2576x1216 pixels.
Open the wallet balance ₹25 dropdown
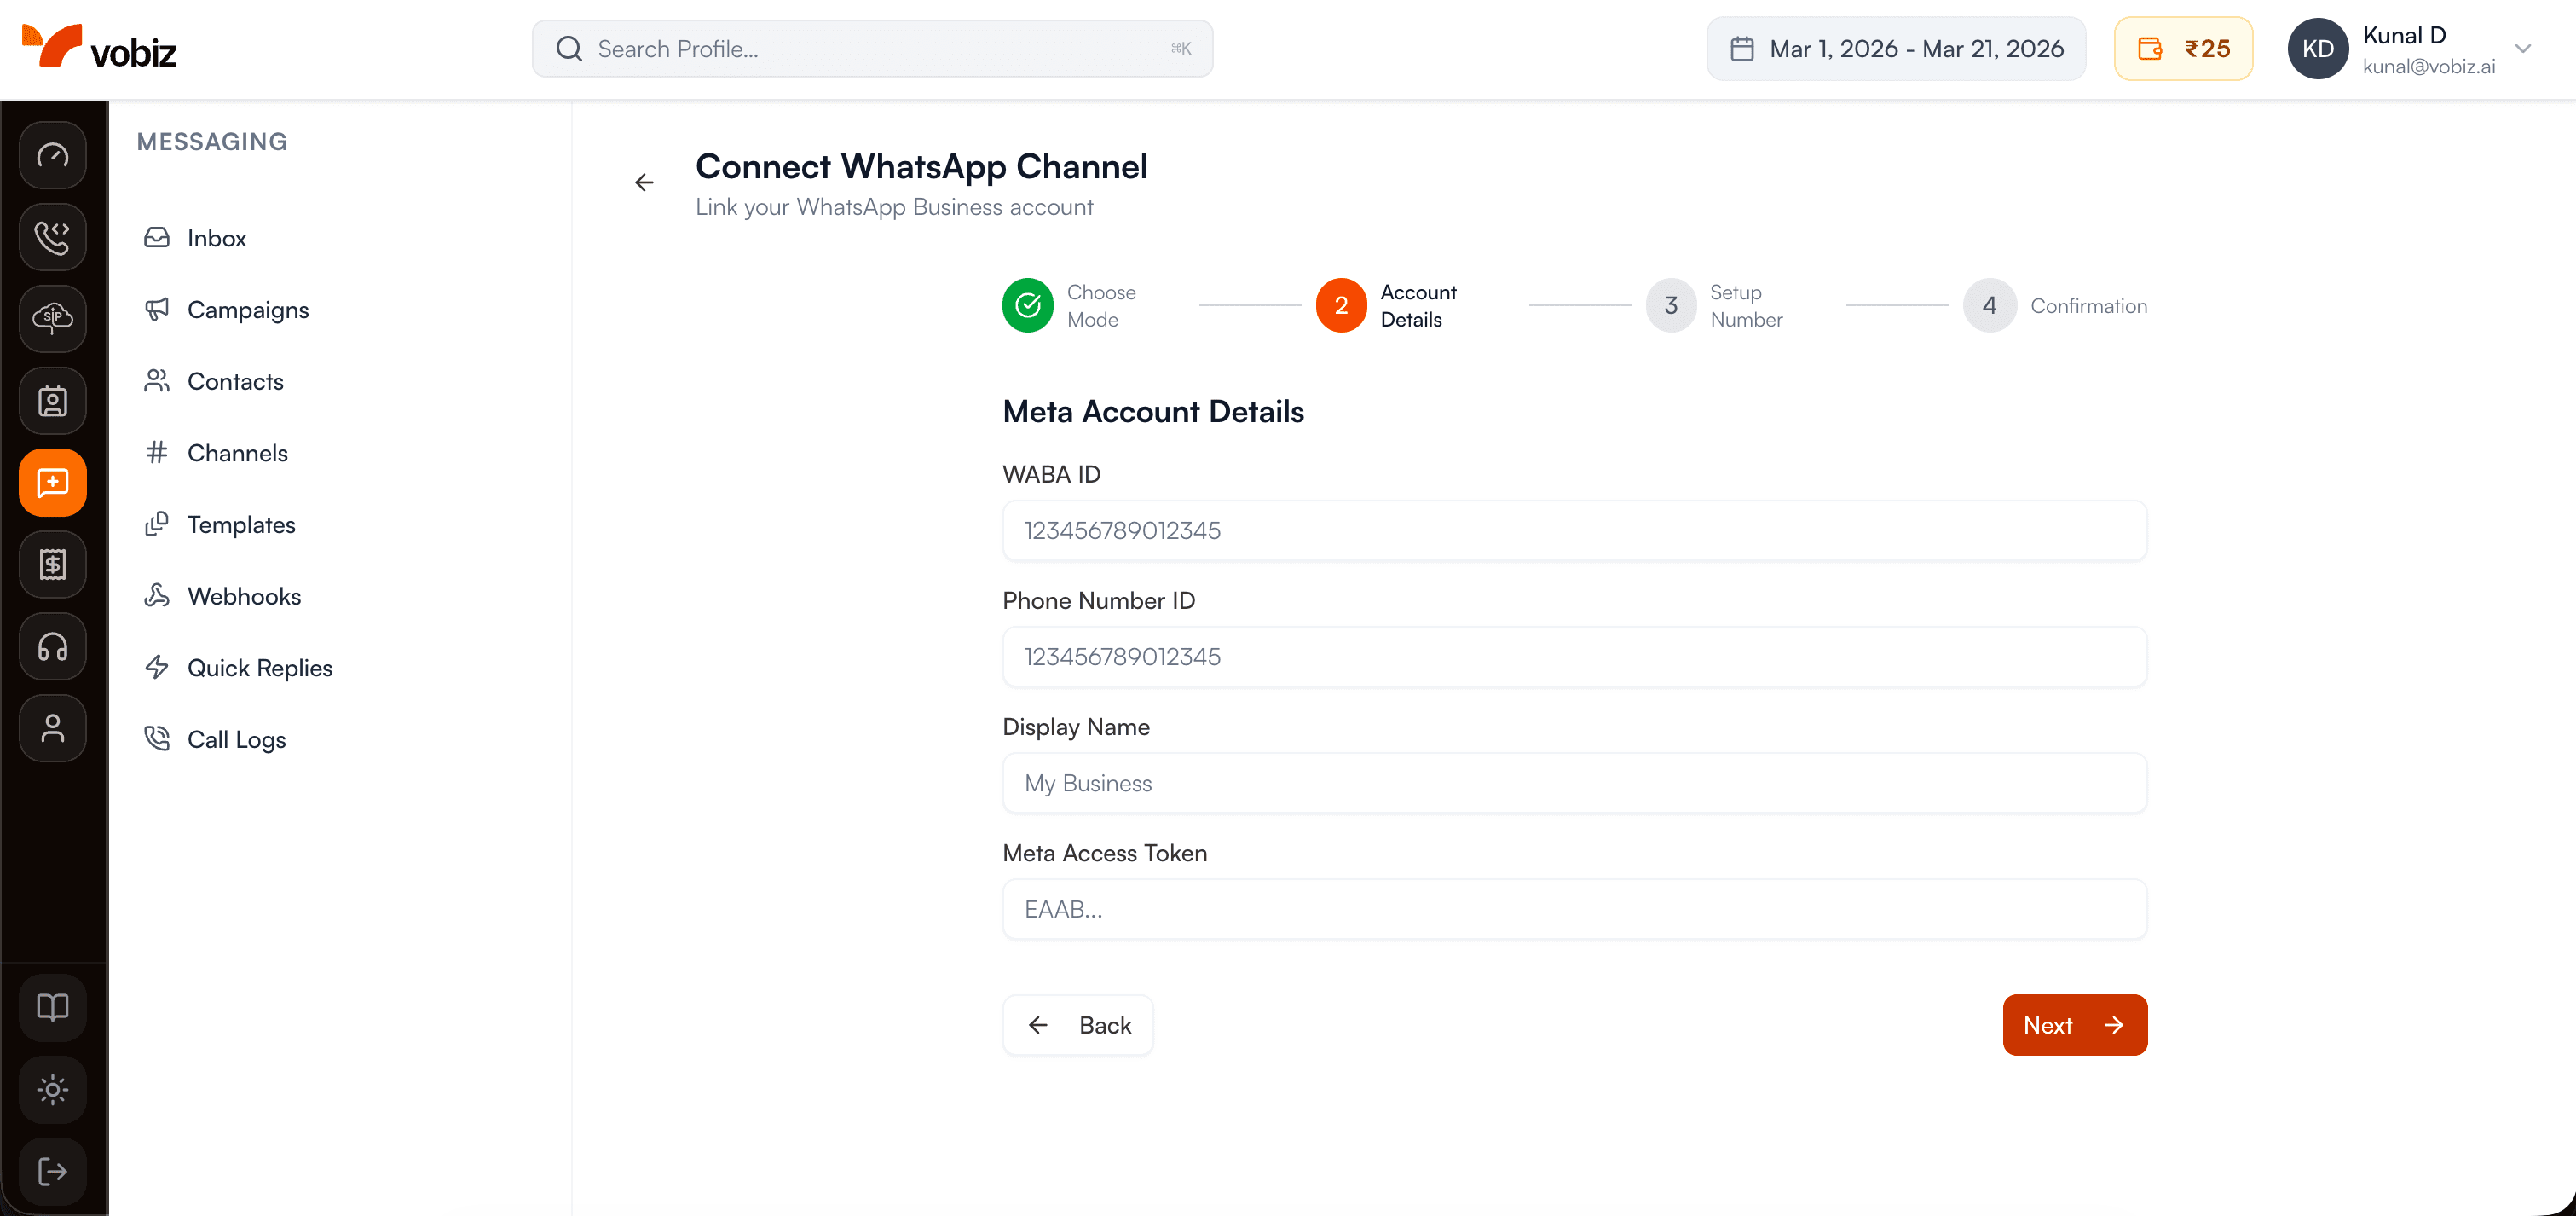pyautogui.click(x=2183, y=48)
